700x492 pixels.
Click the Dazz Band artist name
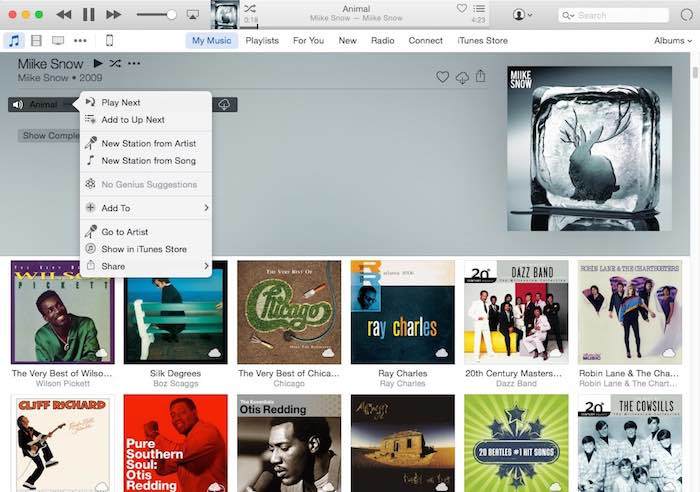516,384
